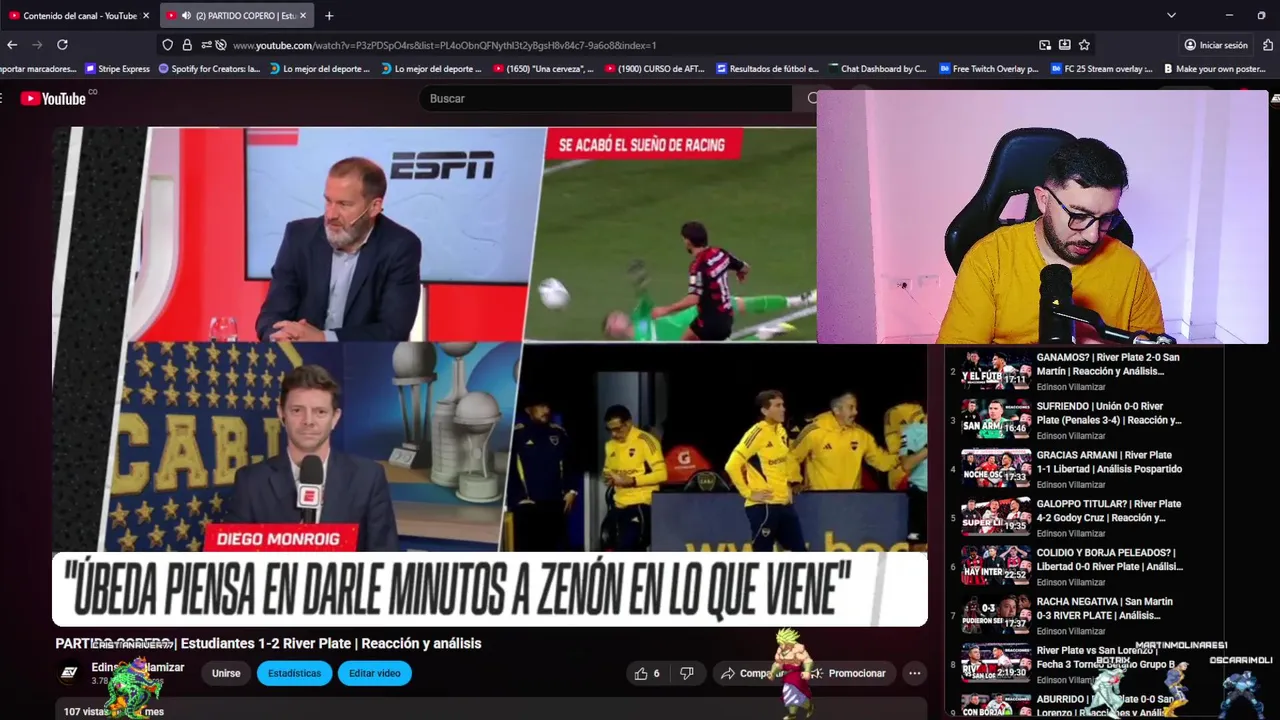Open thumbnail showing duration 2:19:30

point(996,663)
